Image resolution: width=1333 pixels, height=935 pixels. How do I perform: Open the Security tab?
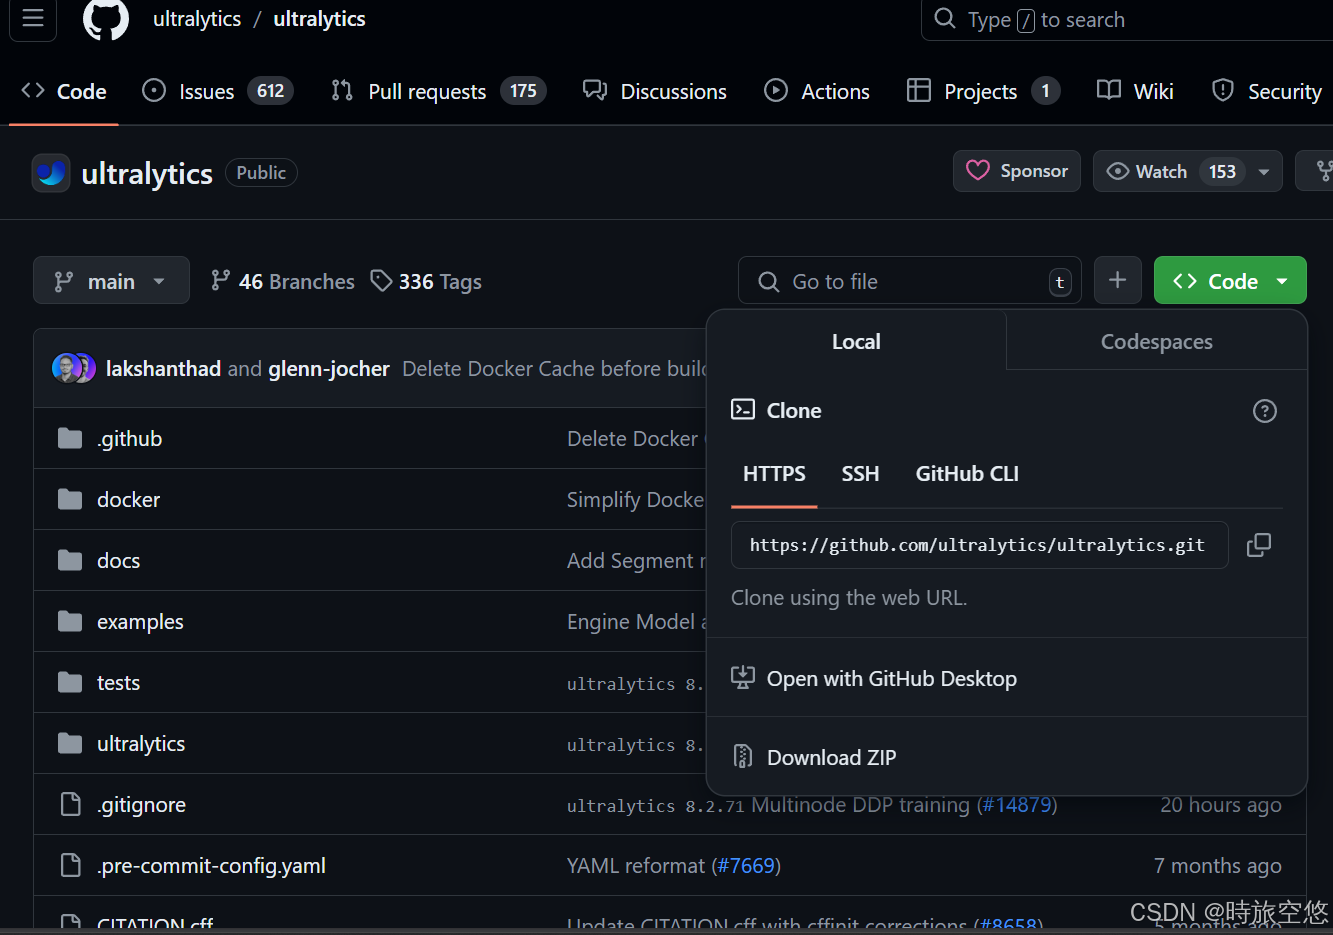tap(1266, 91)
